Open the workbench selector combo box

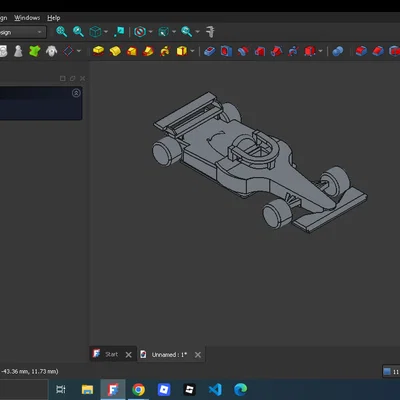point(22,32)
